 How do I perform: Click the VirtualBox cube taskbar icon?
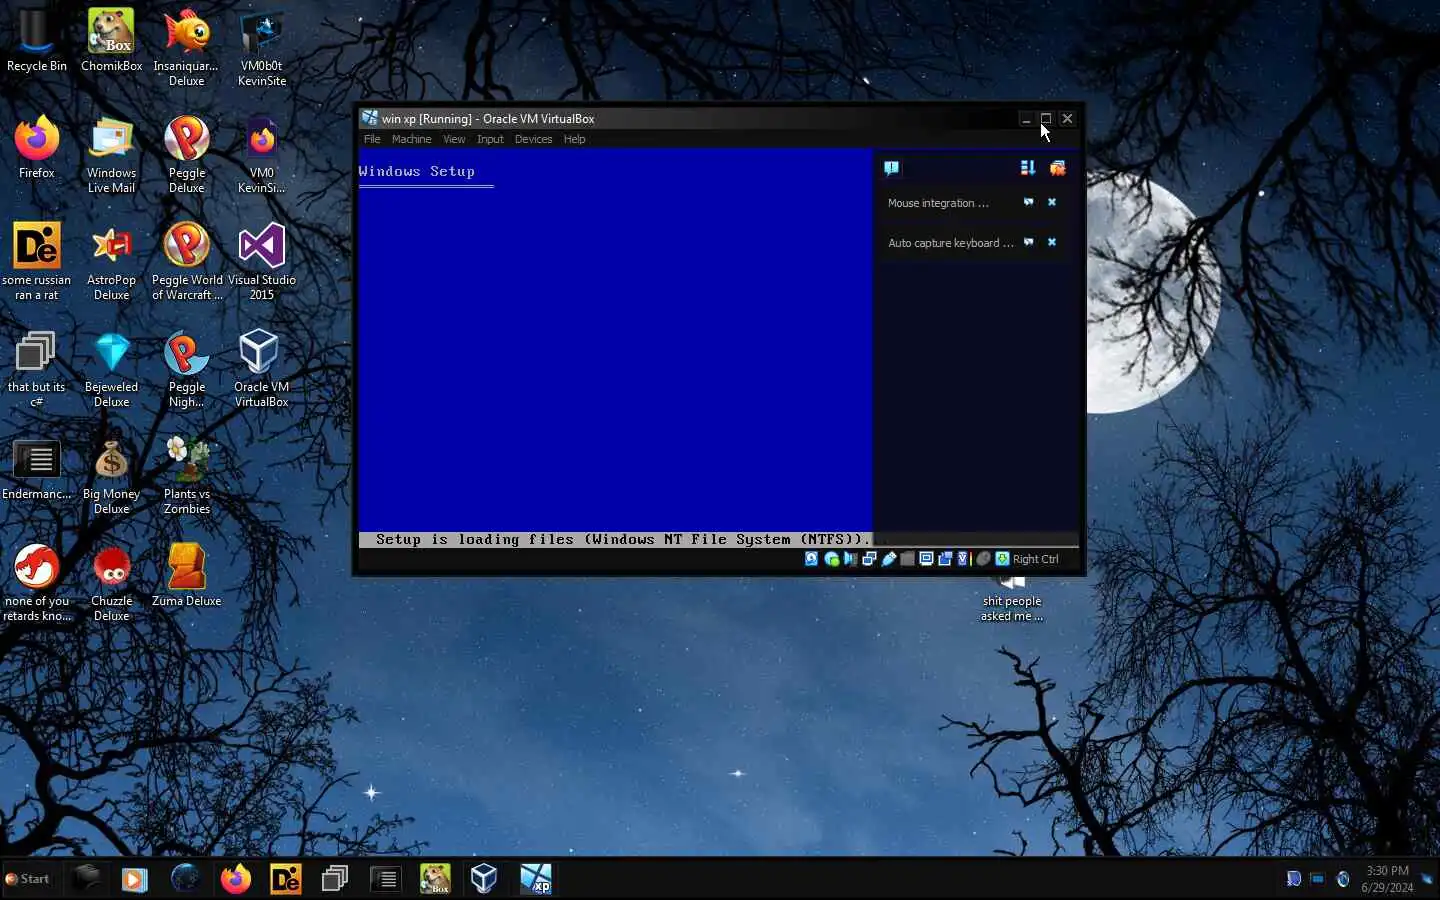pyautogui.click(x=484, y=879)
